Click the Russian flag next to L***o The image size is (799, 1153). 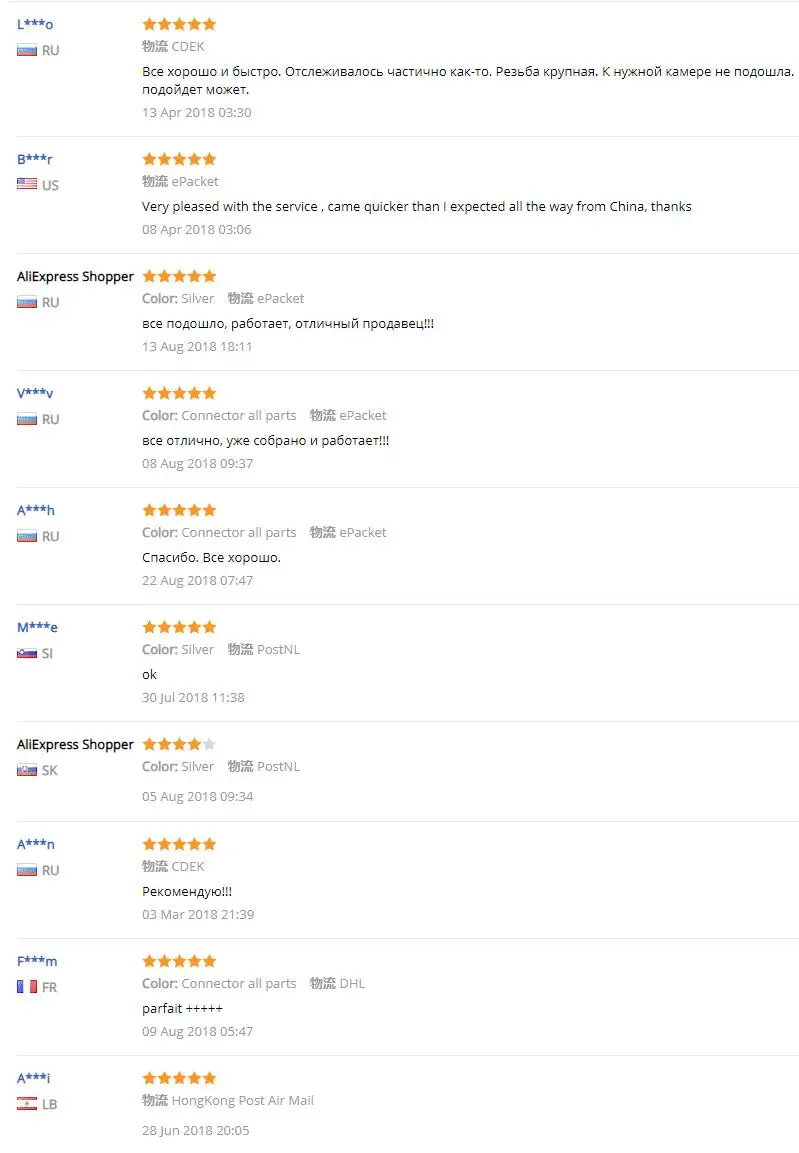click(x=27, y=51)
